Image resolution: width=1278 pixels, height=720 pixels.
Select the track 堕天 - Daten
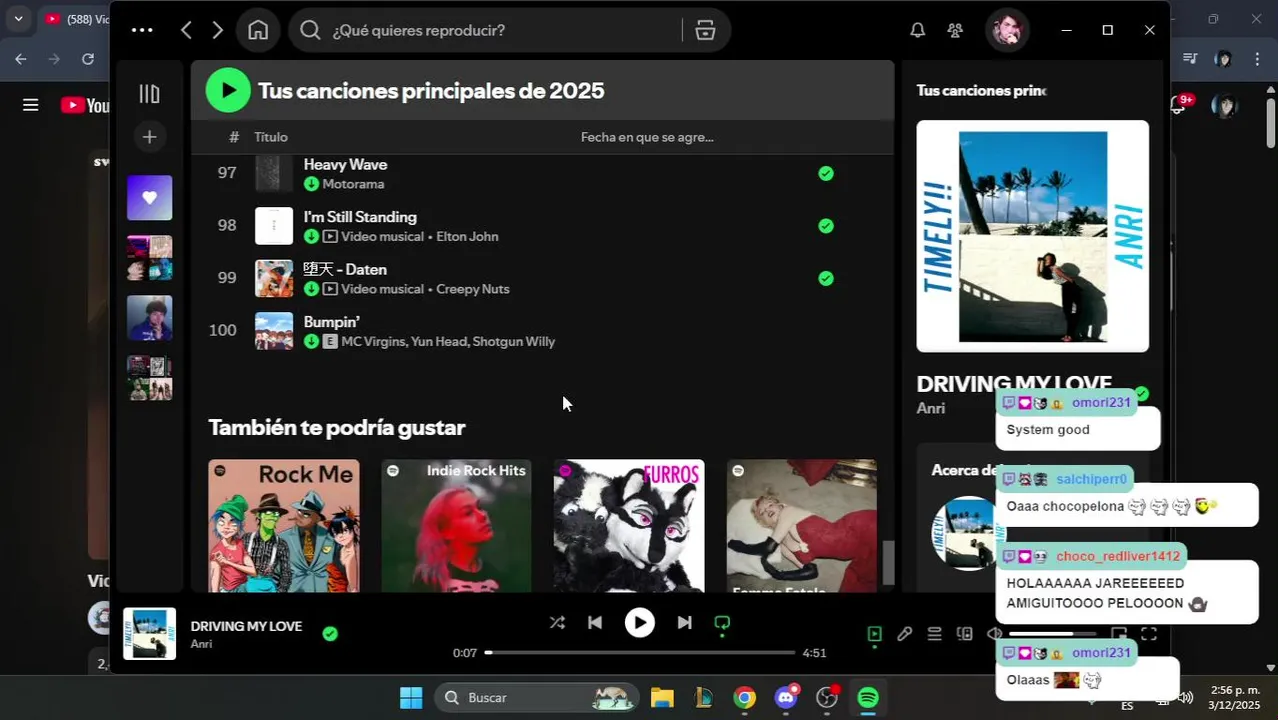pos(345,269)
